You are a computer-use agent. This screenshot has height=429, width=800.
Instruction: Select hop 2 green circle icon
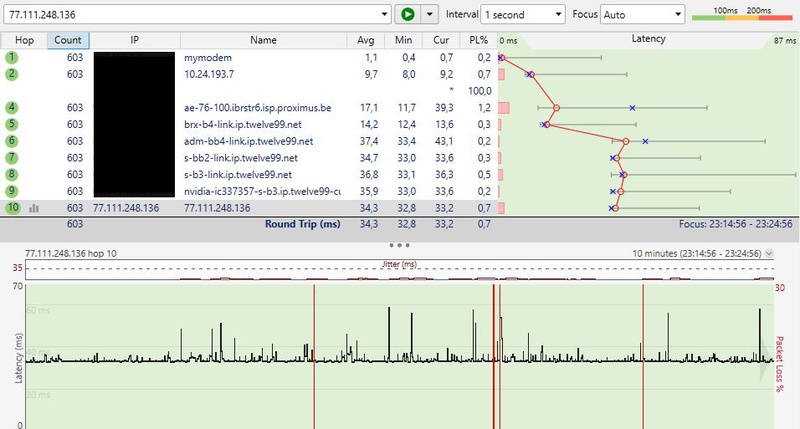(12, 74)
